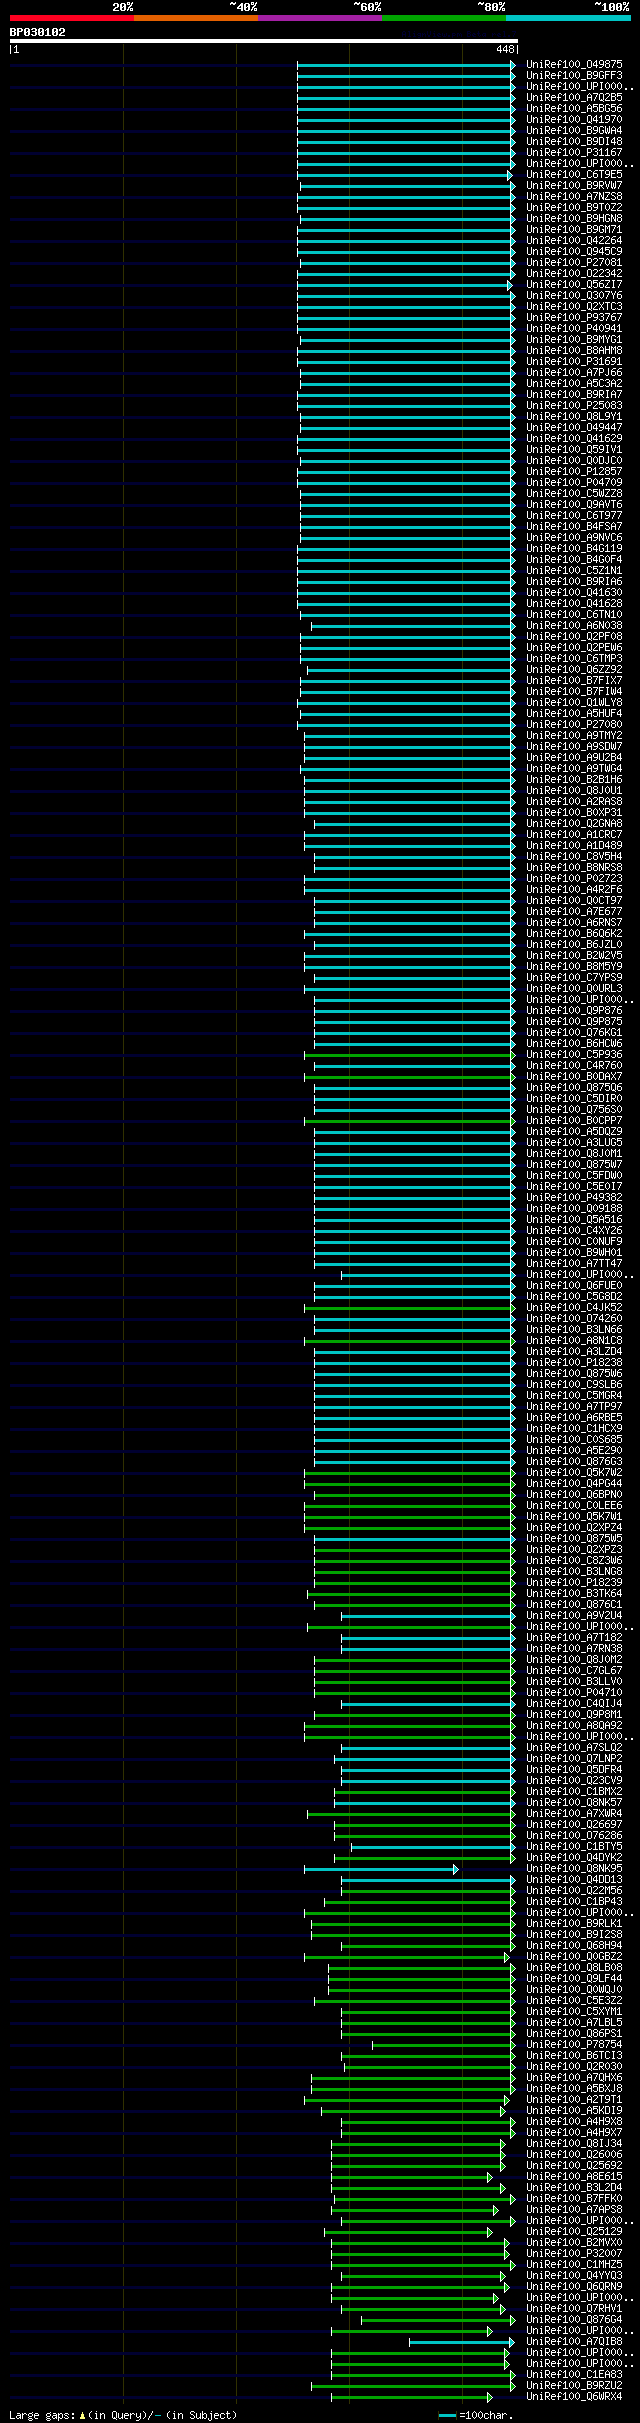Click the red 20% legend segment
The image size is (640, 2423).
point(72,18)
